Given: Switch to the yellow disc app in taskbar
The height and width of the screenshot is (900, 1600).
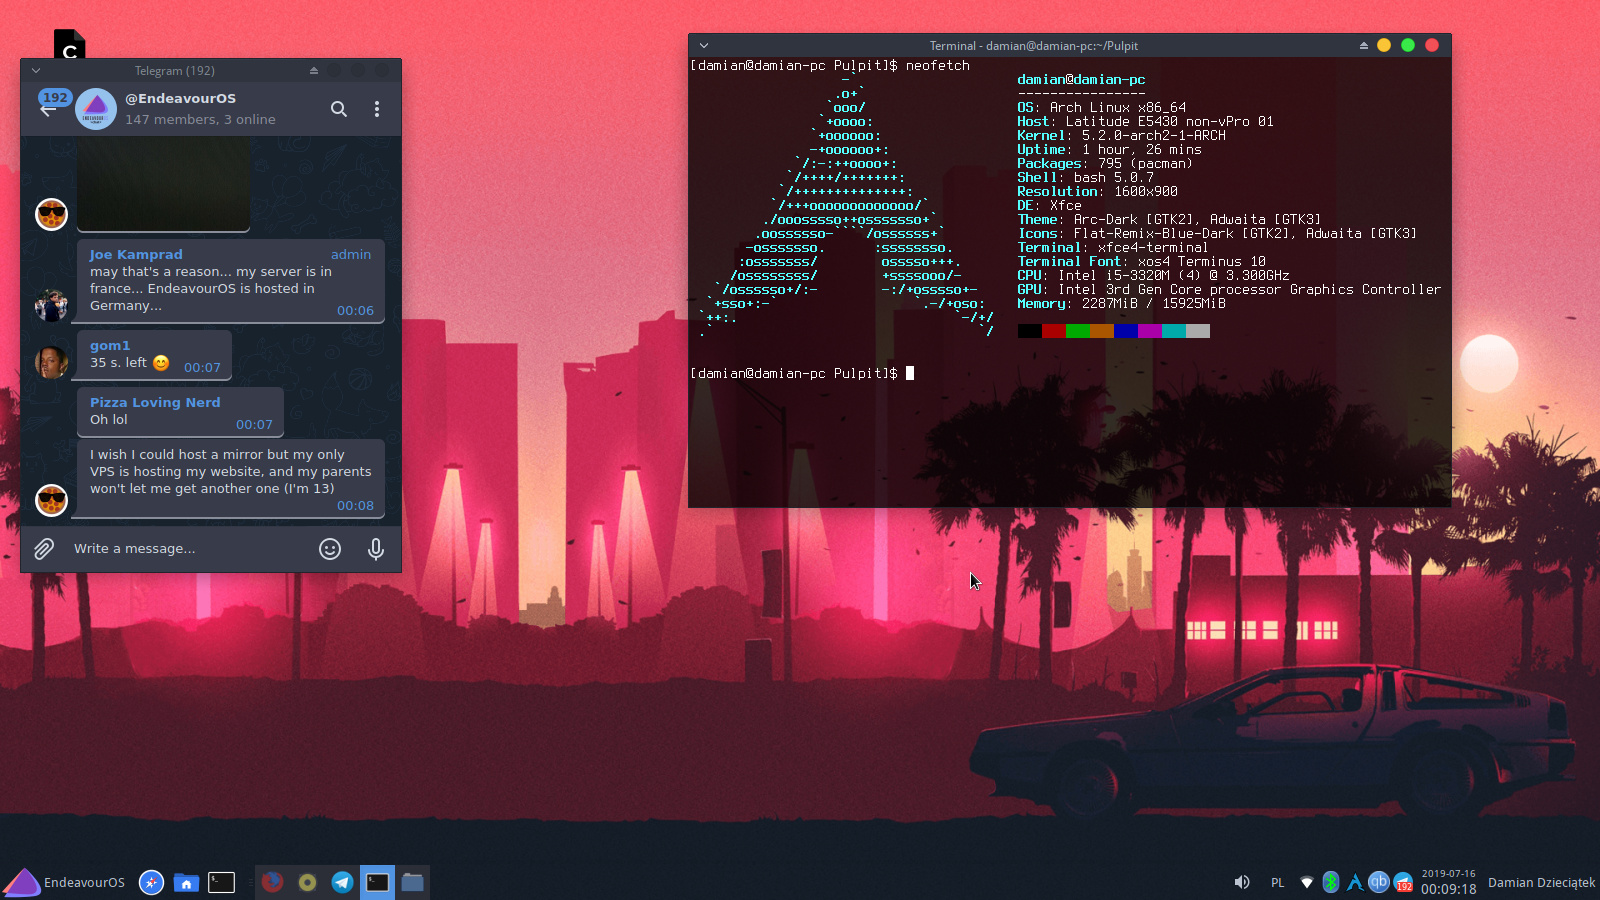Looking at the screenshot, I should click(307, 882).
